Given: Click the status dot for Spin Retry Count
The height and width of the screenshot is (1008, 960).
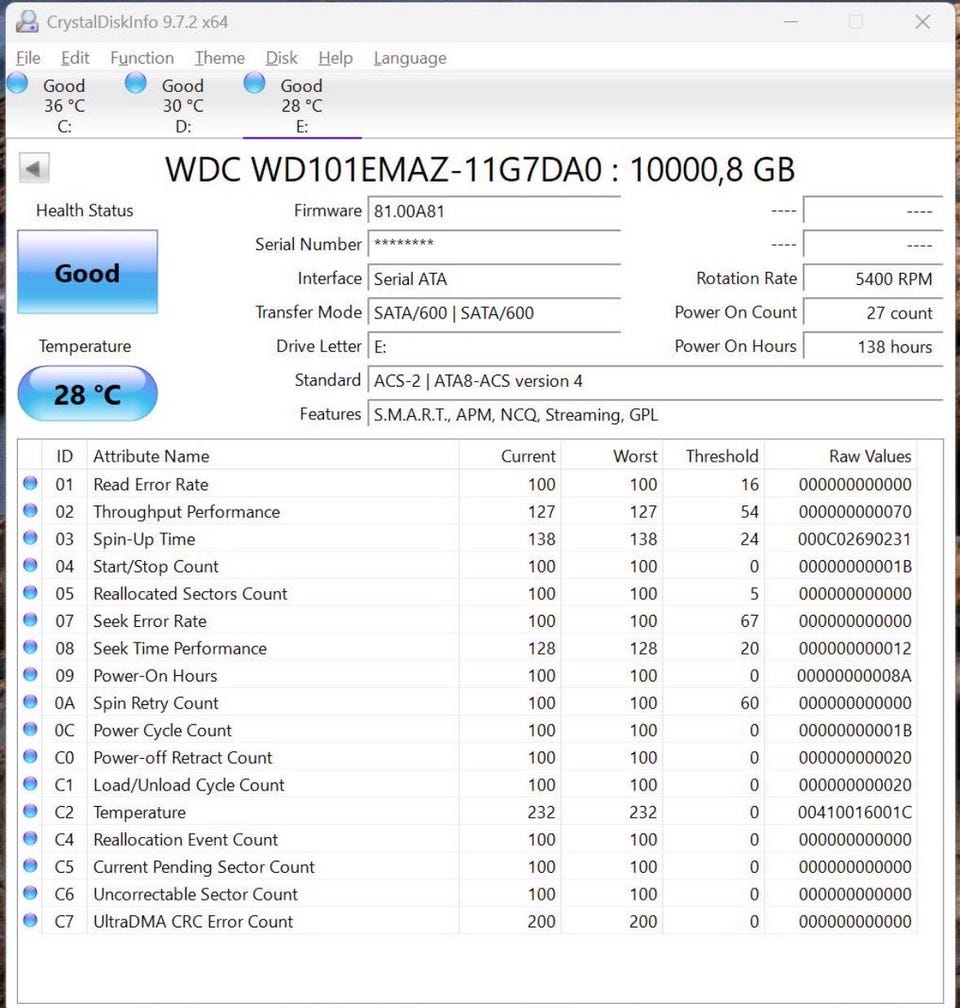Looking at the screenshot, I should pyautogui.click(x=30, y=701).
